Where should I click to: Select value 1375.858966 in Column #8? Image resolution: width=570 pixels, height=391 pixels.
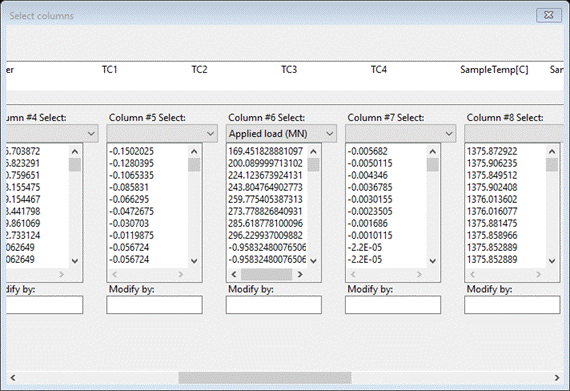(x=492, y=235)
